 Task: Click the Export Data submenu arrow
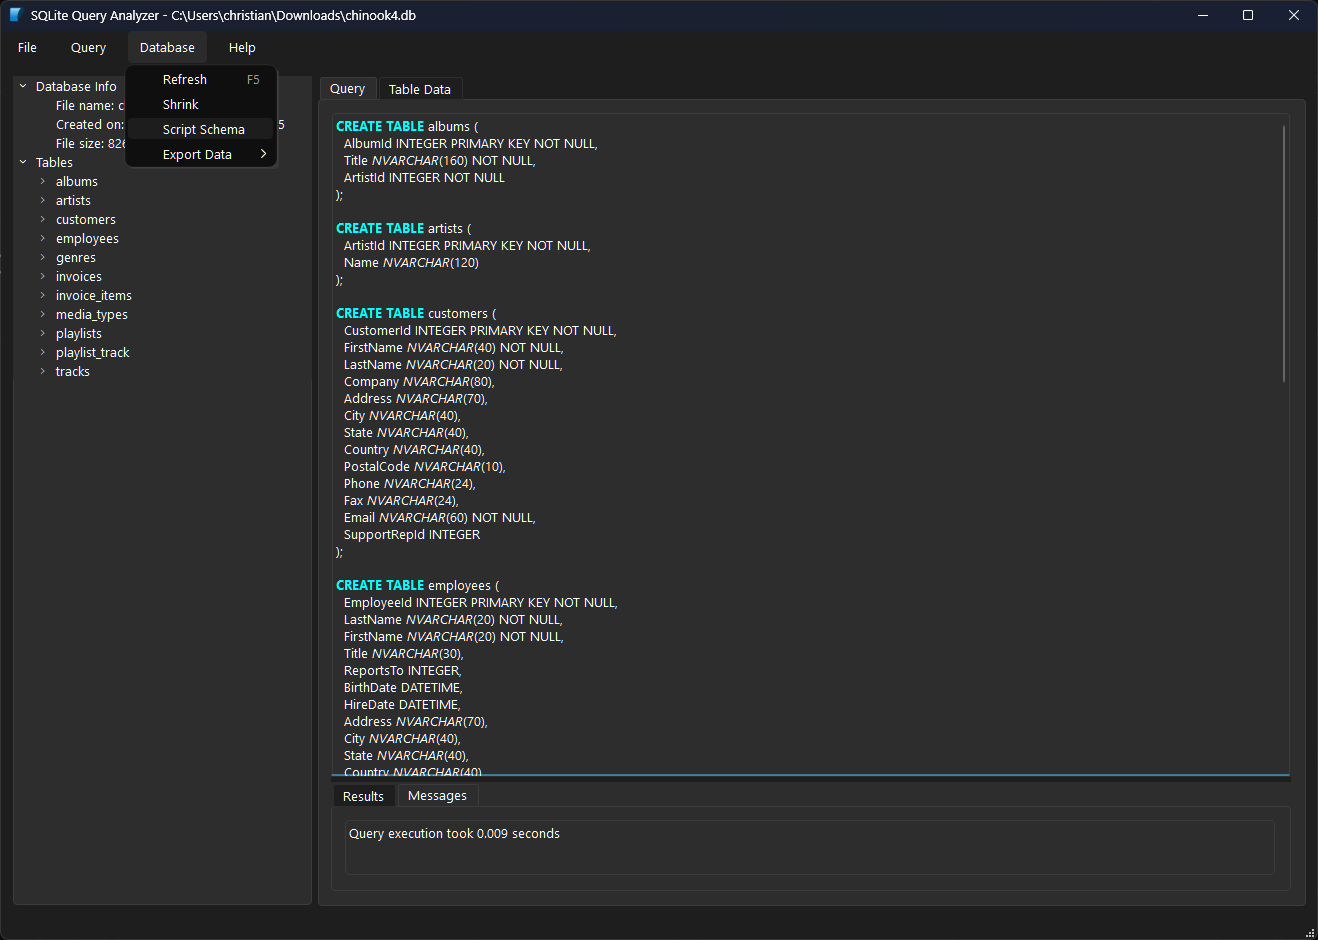263,154
